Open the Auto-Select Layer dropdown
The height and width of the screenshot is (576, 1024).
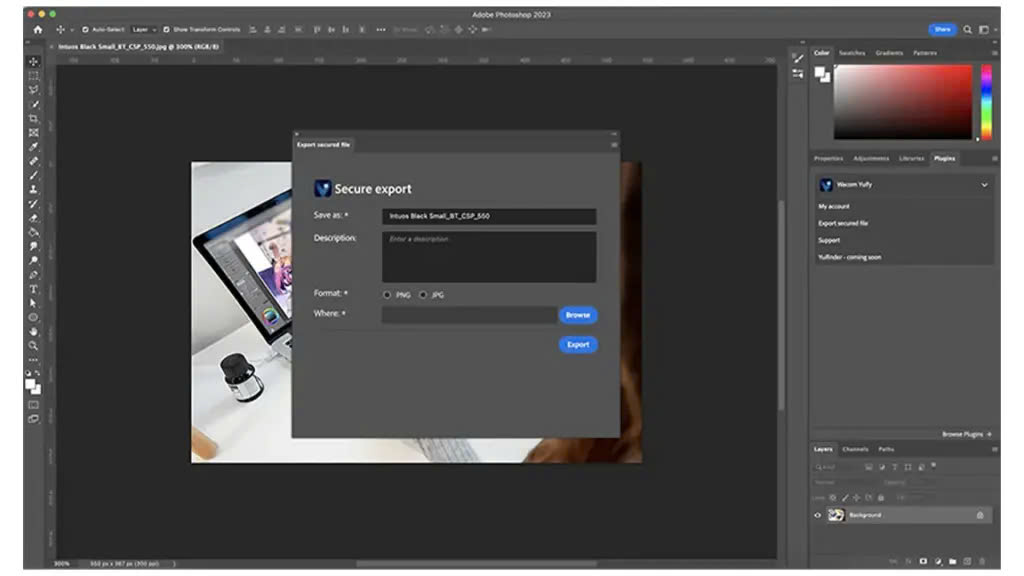144,30
